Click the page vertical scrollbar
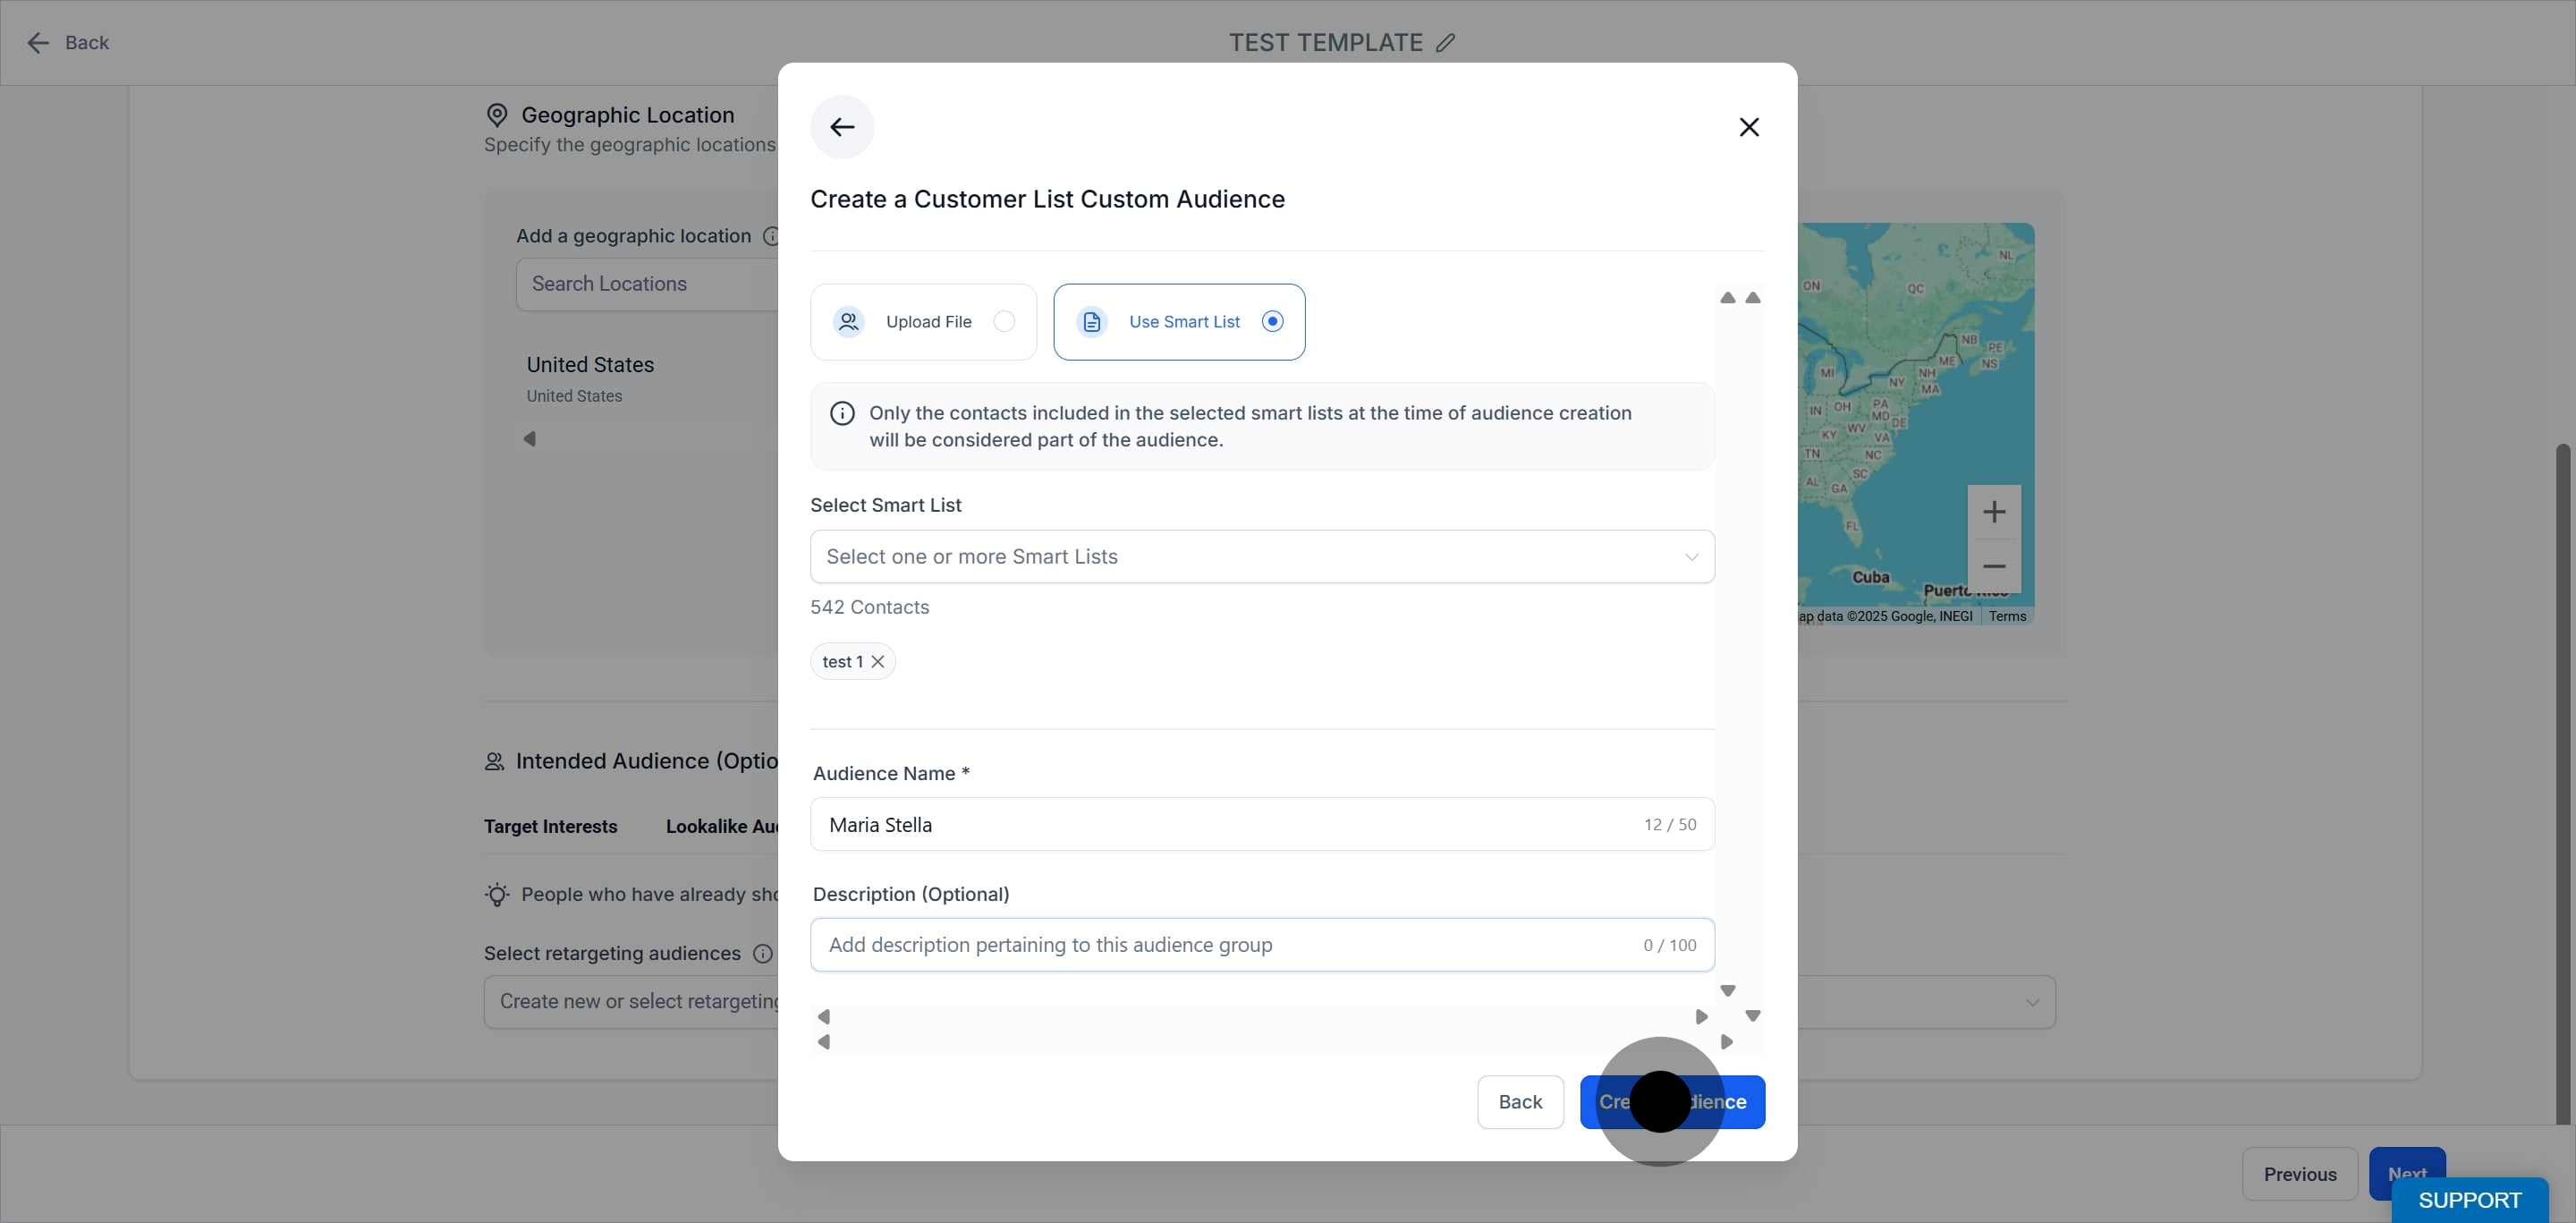 coord(2563,780)
